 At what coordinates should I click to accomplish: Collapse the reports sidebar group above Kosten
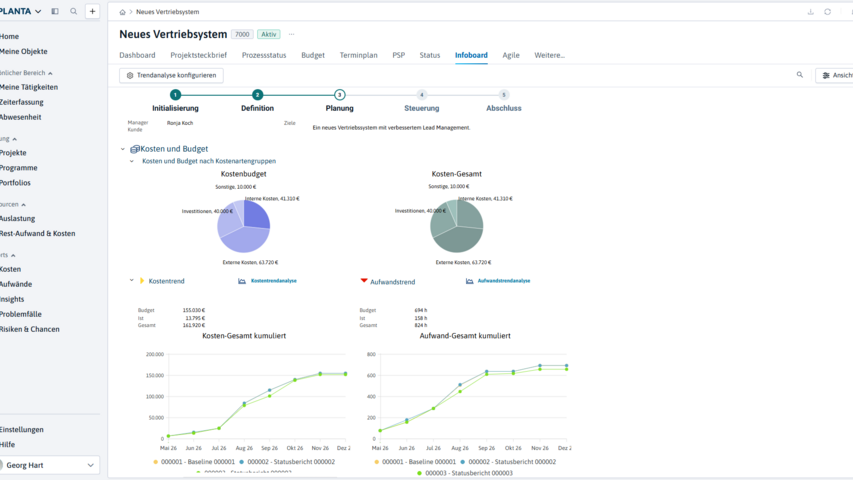click(x=13, y=255)
